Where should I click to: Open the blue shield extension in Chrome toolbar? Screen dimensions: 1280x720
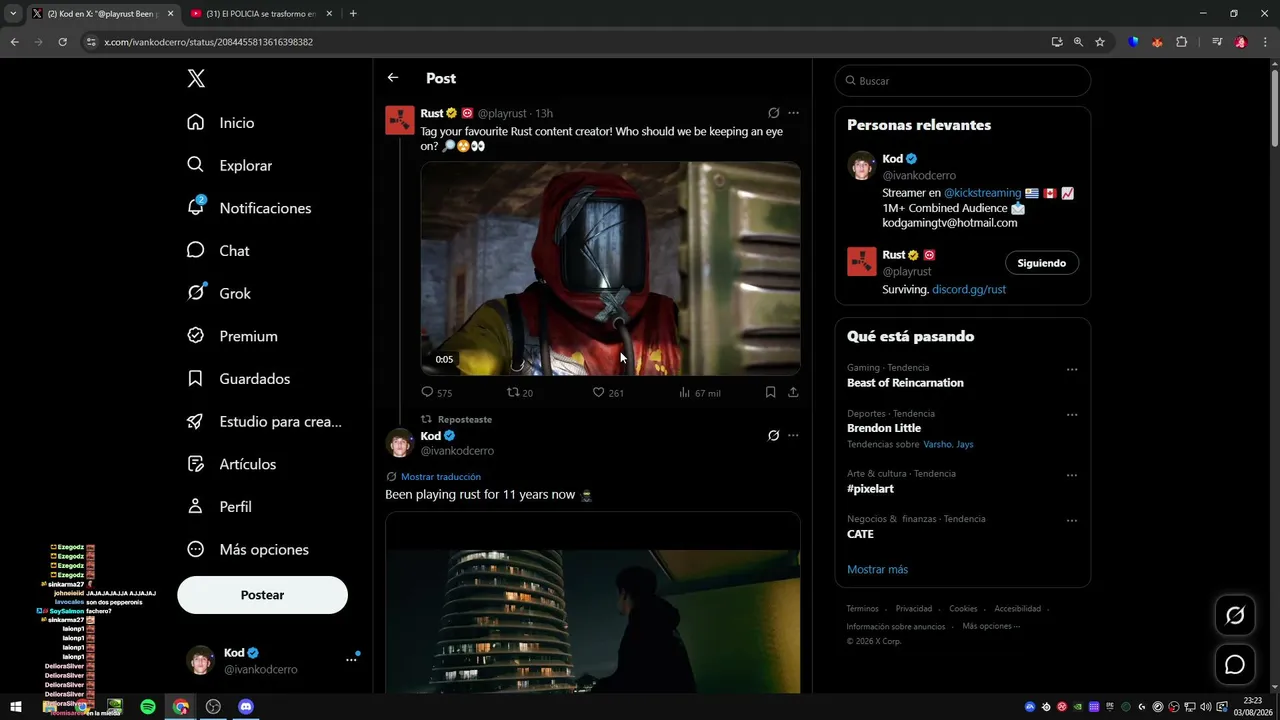tap(1133, 42)
